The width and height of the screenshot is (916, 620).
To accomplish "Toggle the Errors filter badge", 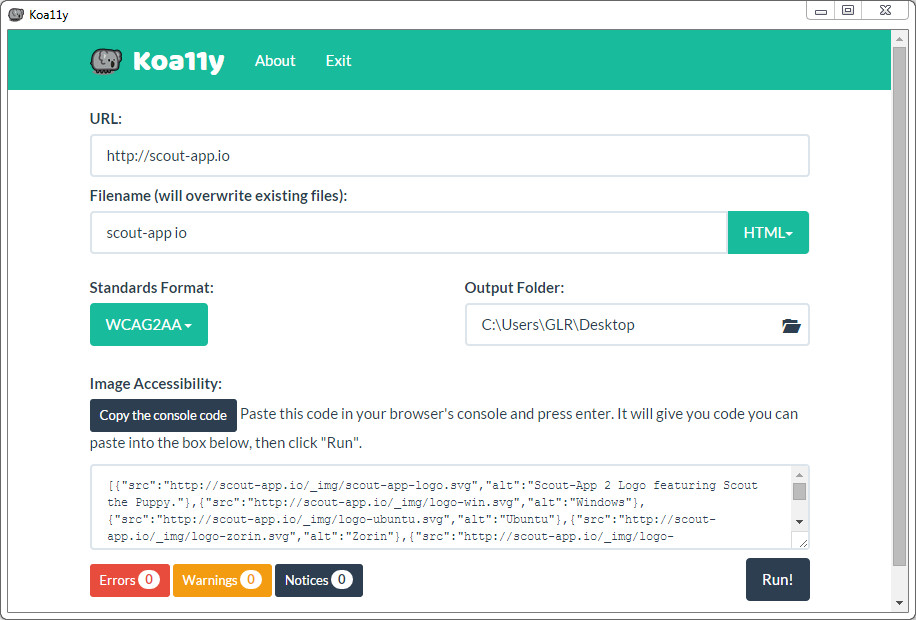I will tap(130, 580).
